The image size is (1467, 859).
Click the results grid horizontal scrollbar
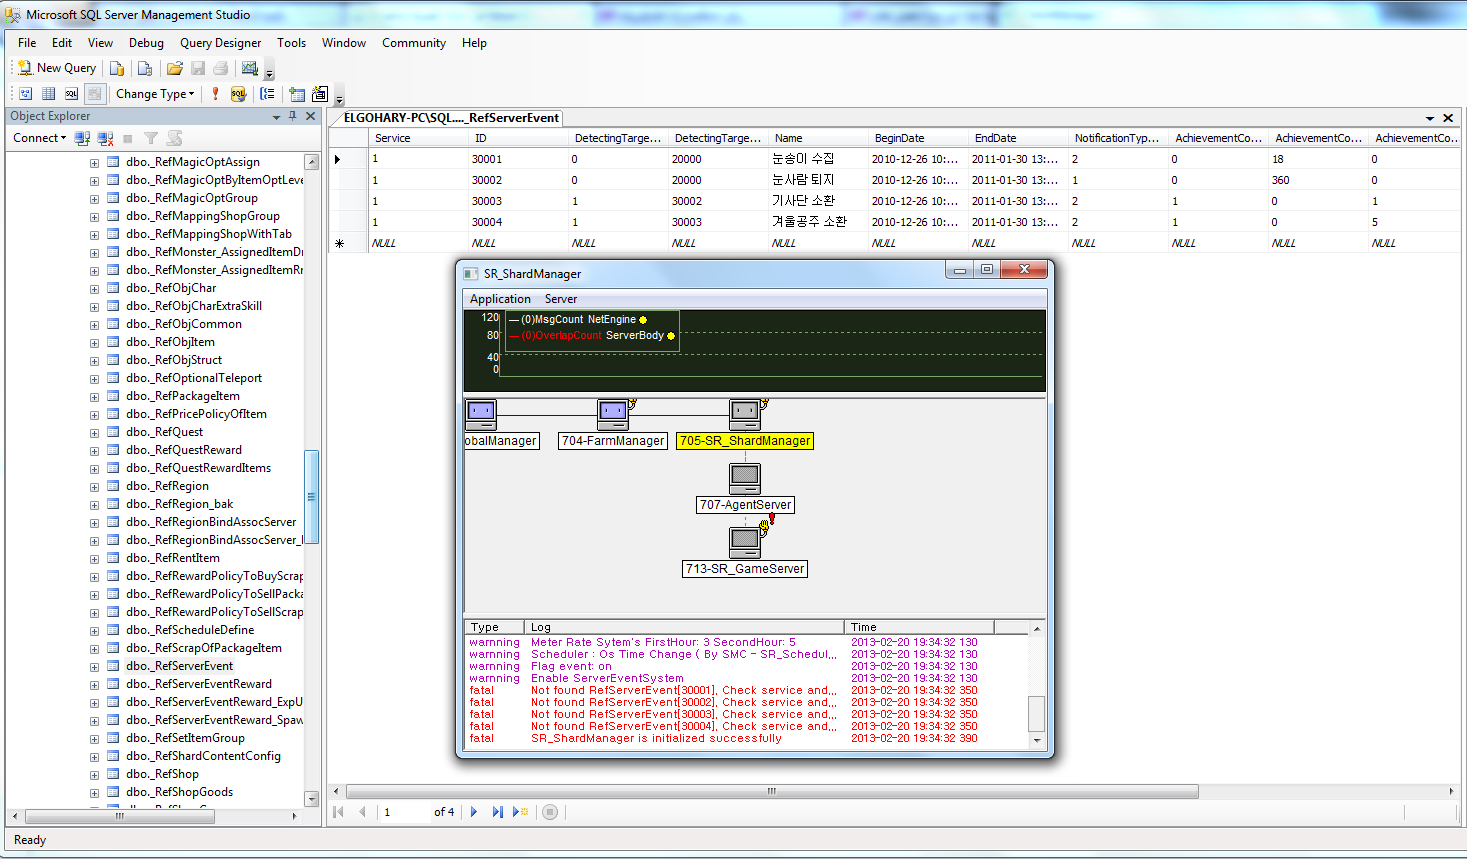tap(772, 791)
